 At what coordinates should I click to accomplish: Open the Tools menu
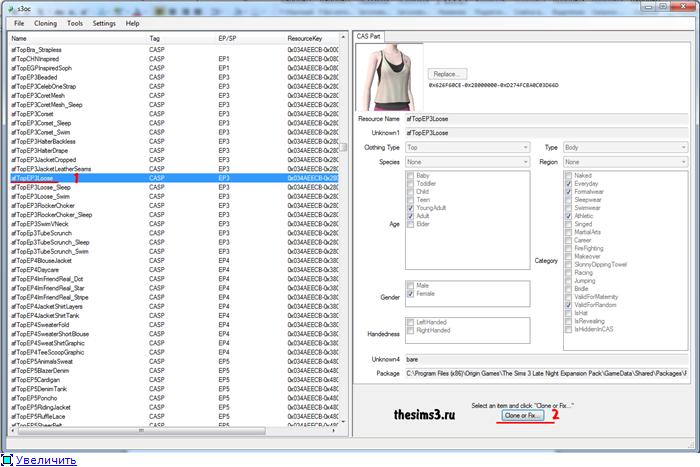coord(75,23)
